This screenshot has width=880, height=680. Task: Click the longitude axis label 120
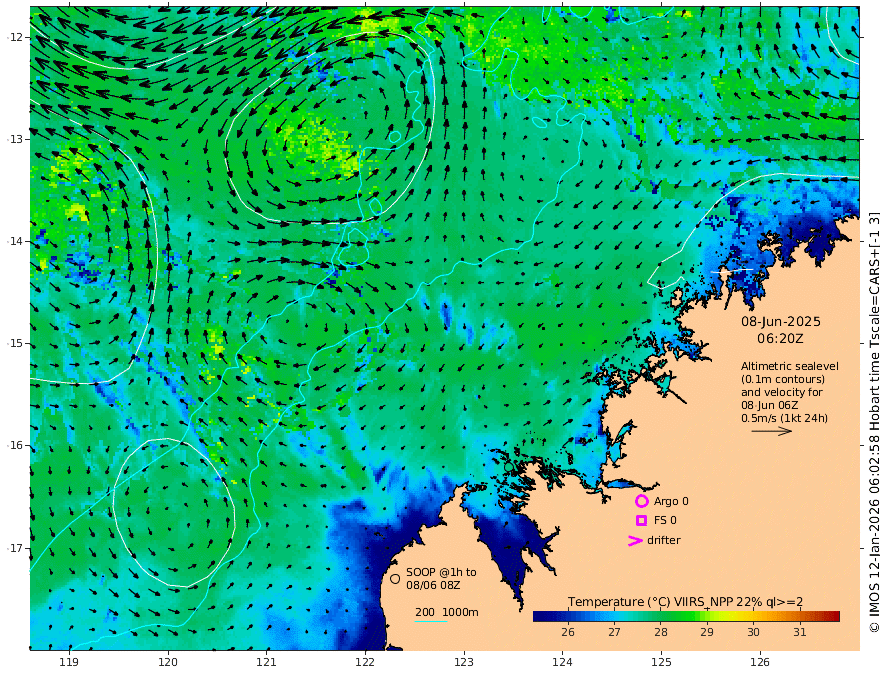point(168,662)
